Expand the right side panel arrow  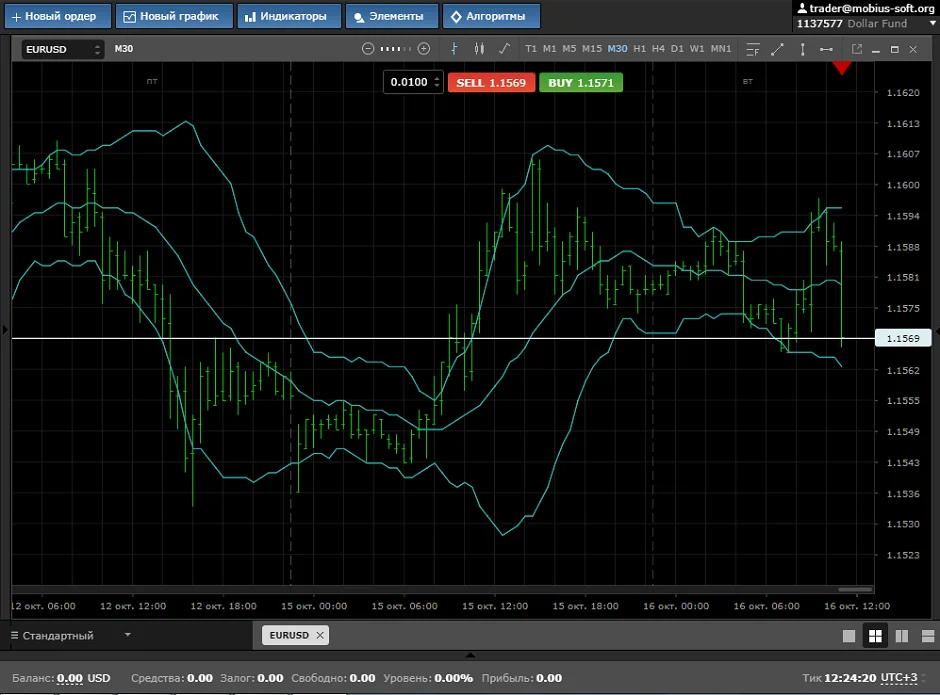tap(937, 331)
